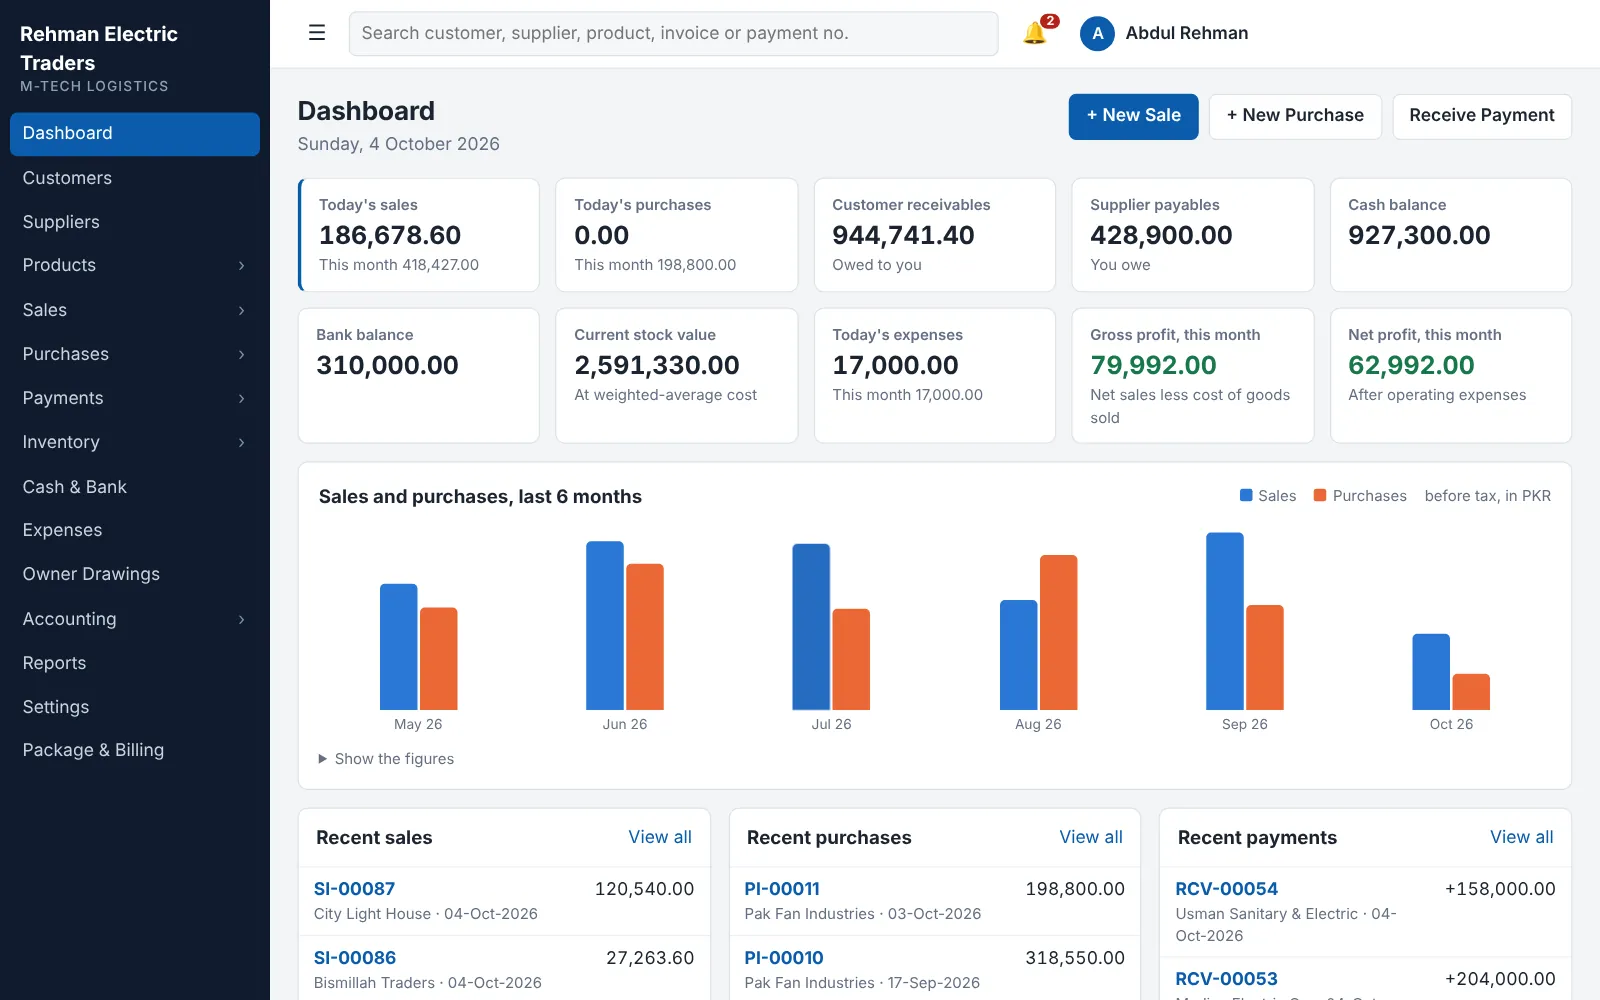
Task: Click the + New Purchase button
Action: 1295,116
